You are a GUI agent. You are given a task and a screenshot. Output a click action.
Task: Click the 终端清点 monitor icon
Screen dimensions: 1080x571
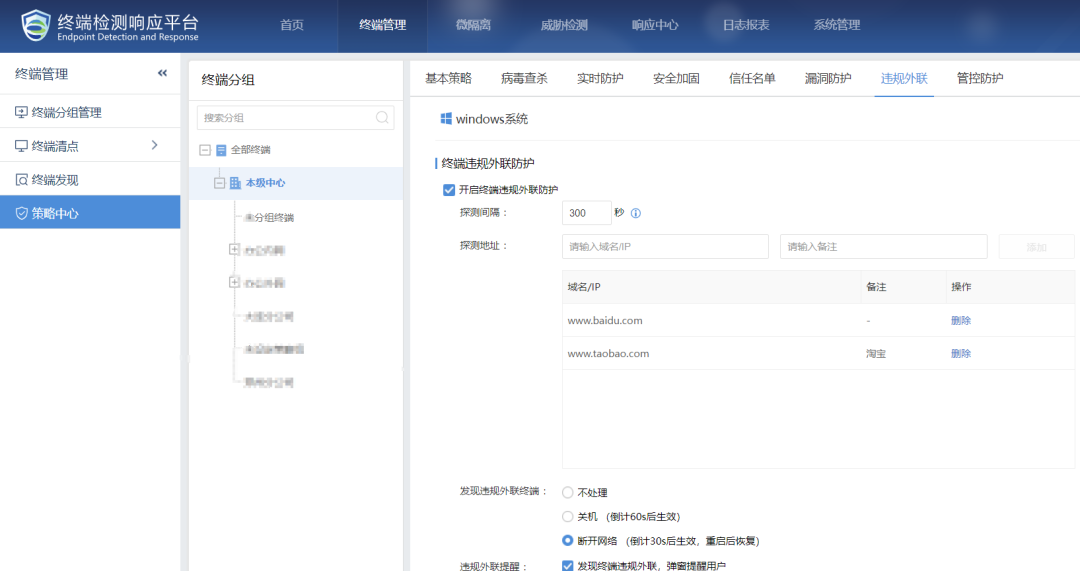tap(21, 146)
